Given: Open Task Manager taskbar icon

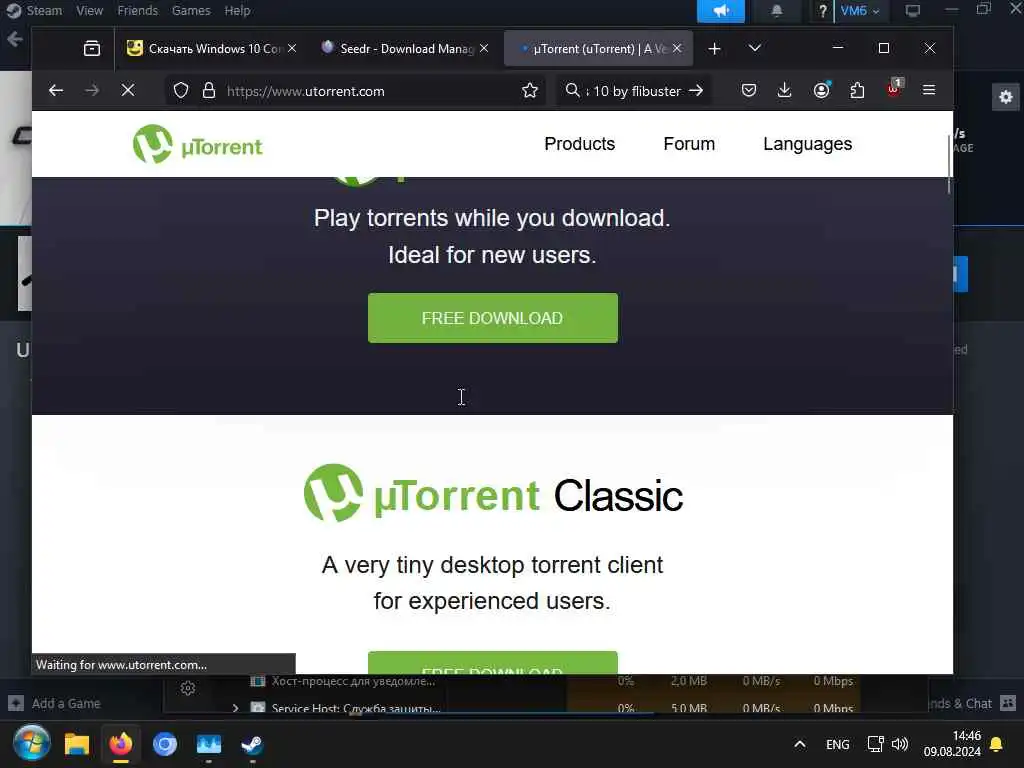Looking at the screenshot, I should coord(209,744).
